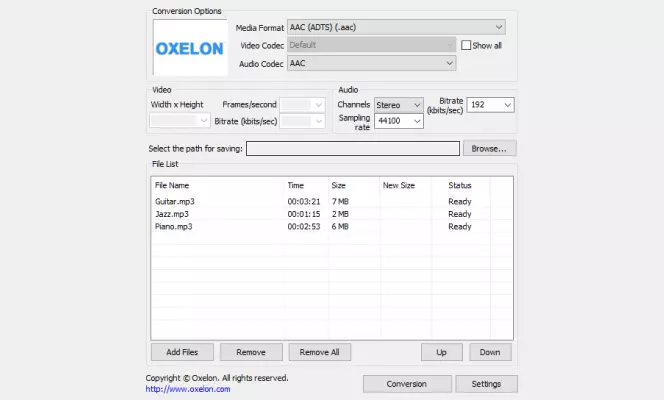Move selected file Down

[490, 352]
